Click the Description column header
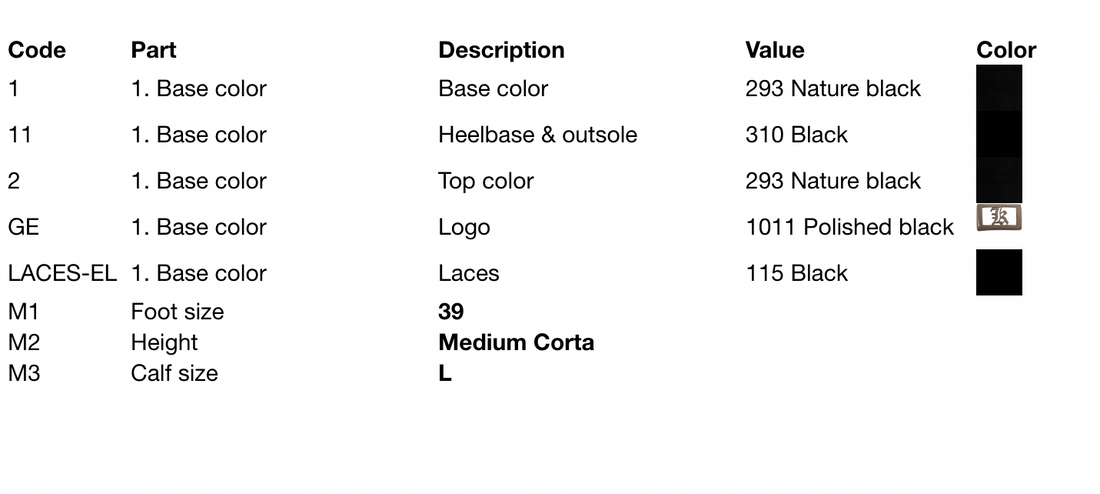 click(x=502, y=50)
